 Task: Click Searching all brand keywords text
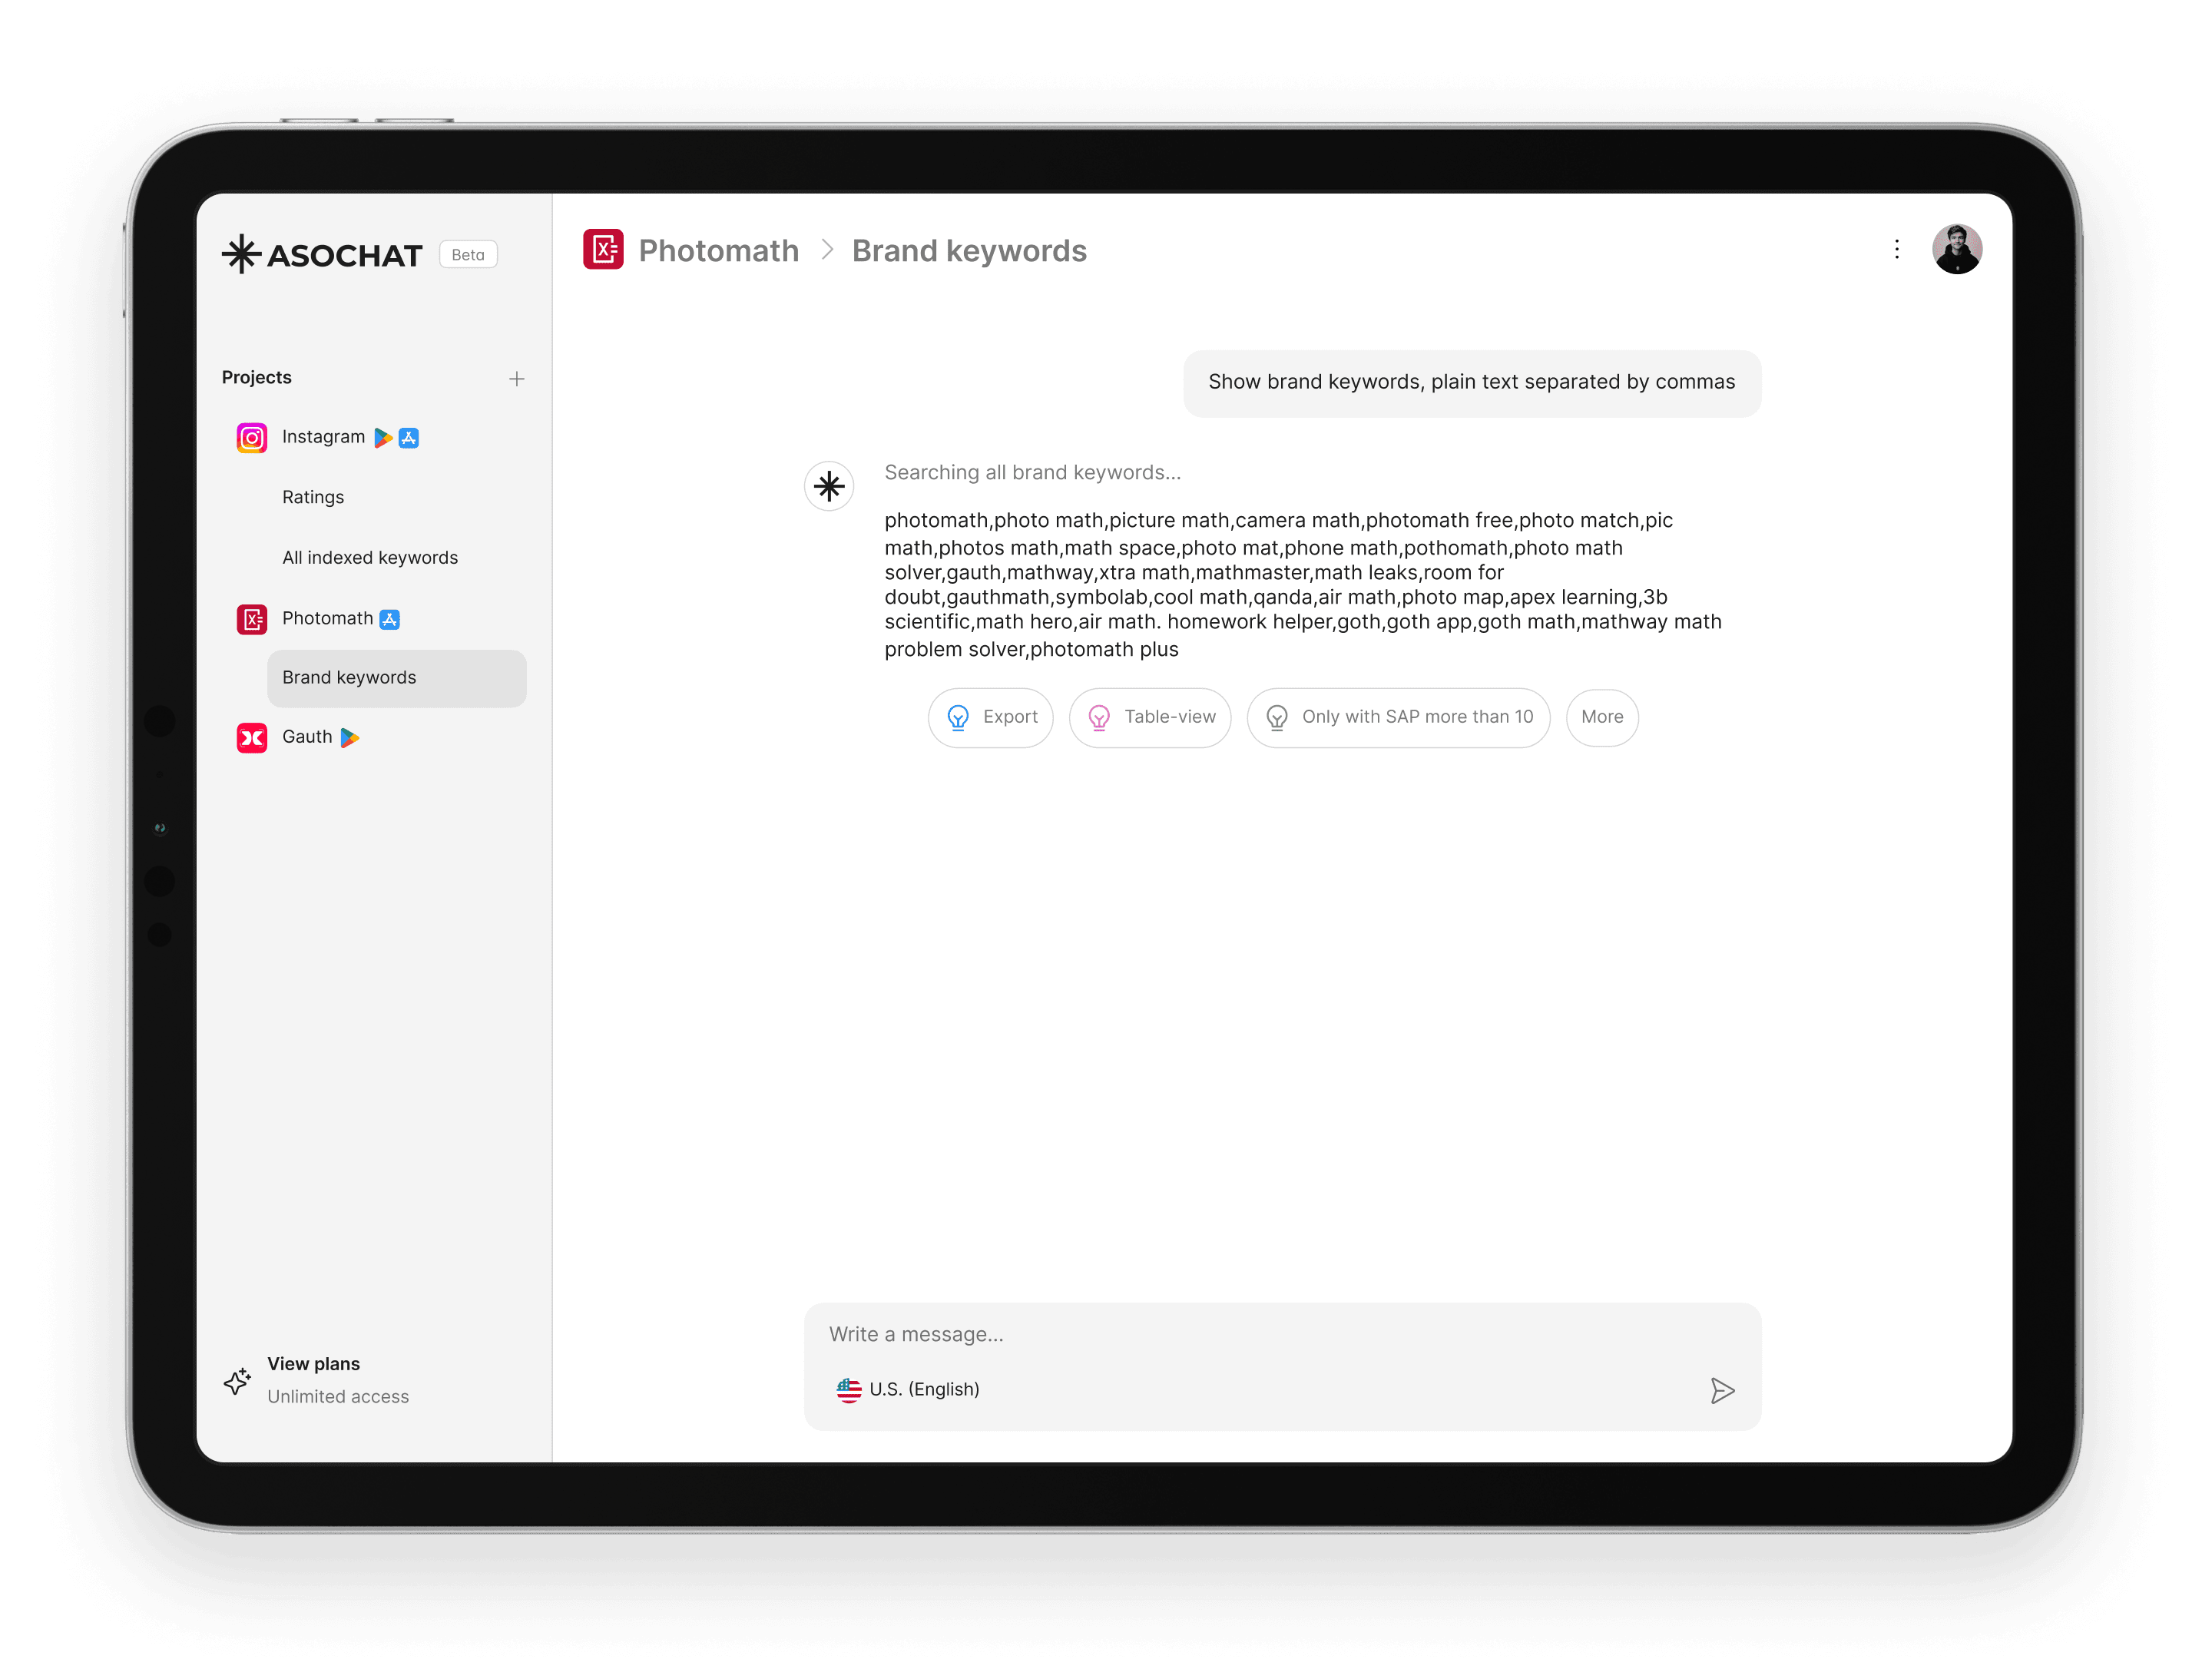(1032, 472)
